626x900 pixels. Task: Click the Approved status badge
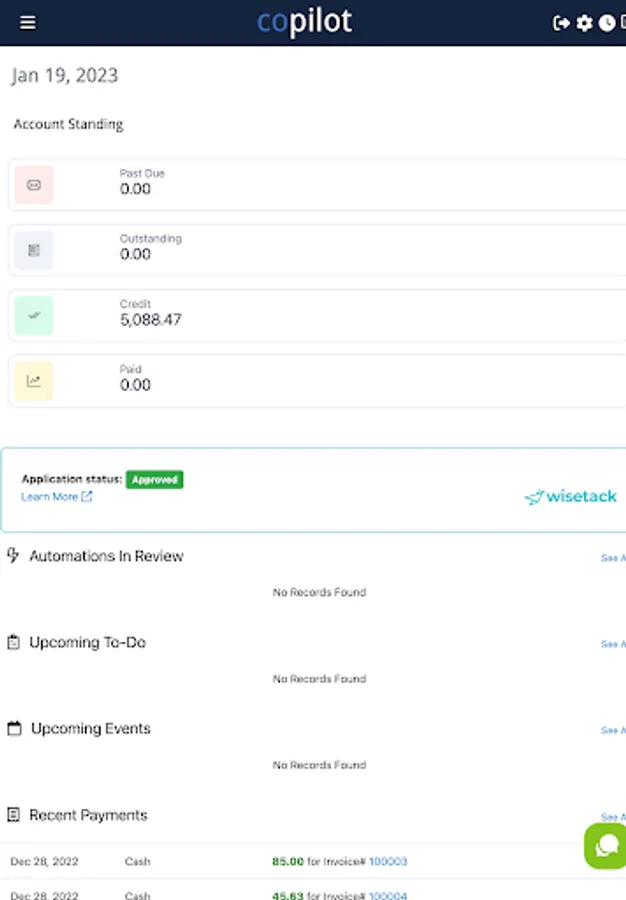(155, 479)
